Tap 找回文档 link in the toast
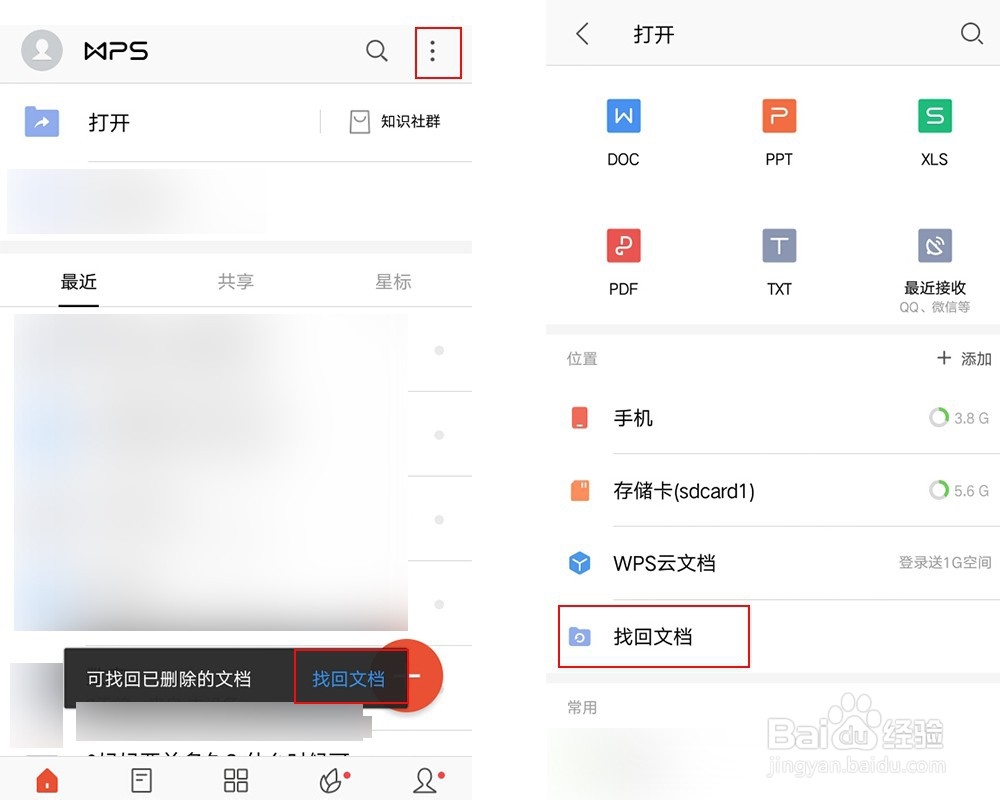The width and height of the screenshot is (1000, 800). [x=348, y=679]
